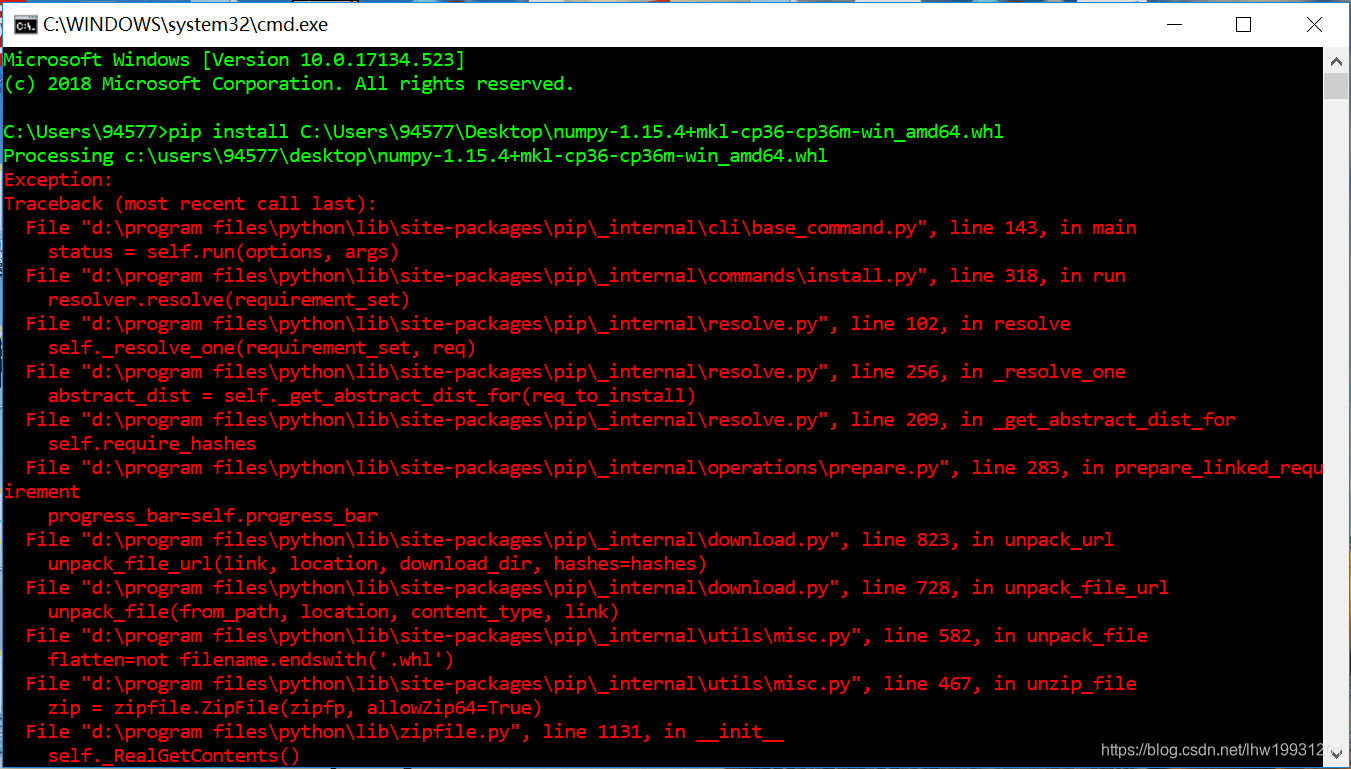Viewport: 1351px width, 769px height.
Task: Click the maximize button
Action: tap(1243, 24)
